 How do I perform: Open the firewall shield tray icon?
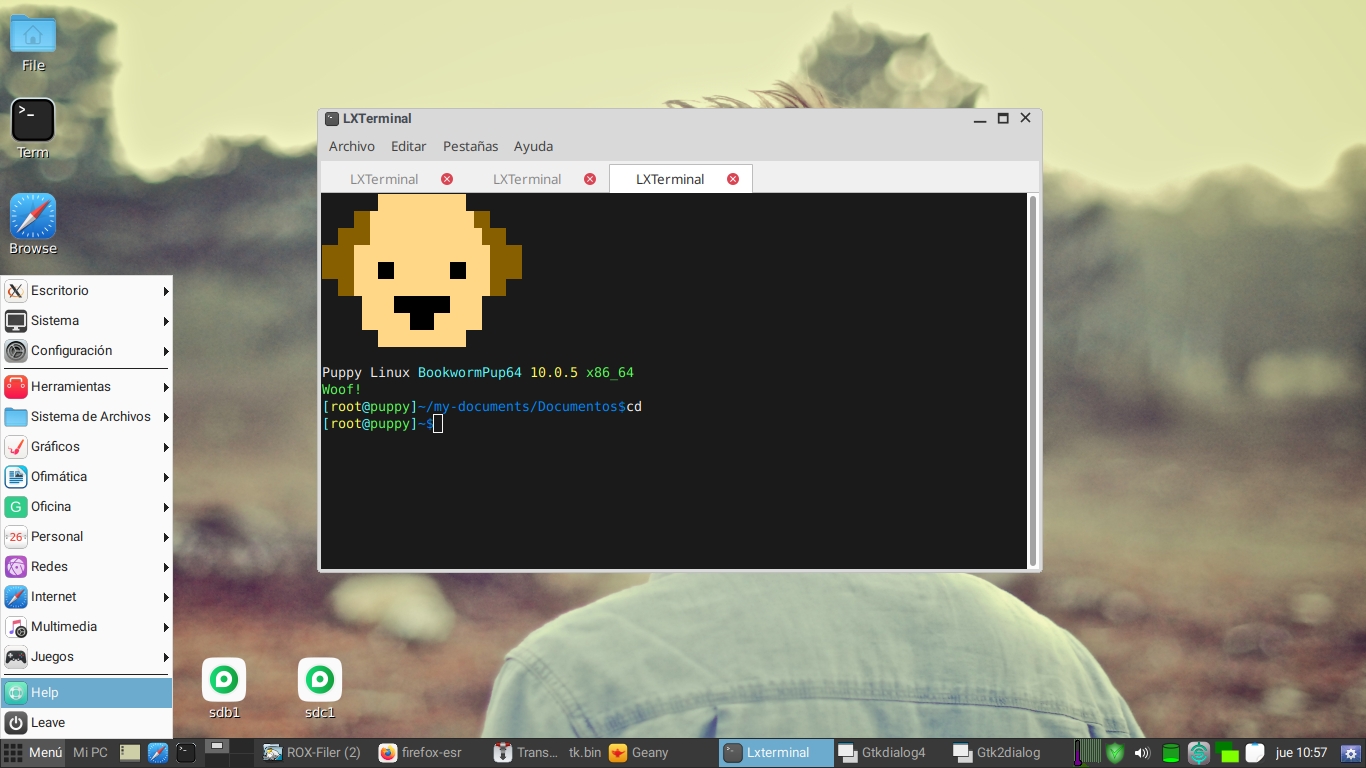pyautogui.click(x=1115, y=753)
